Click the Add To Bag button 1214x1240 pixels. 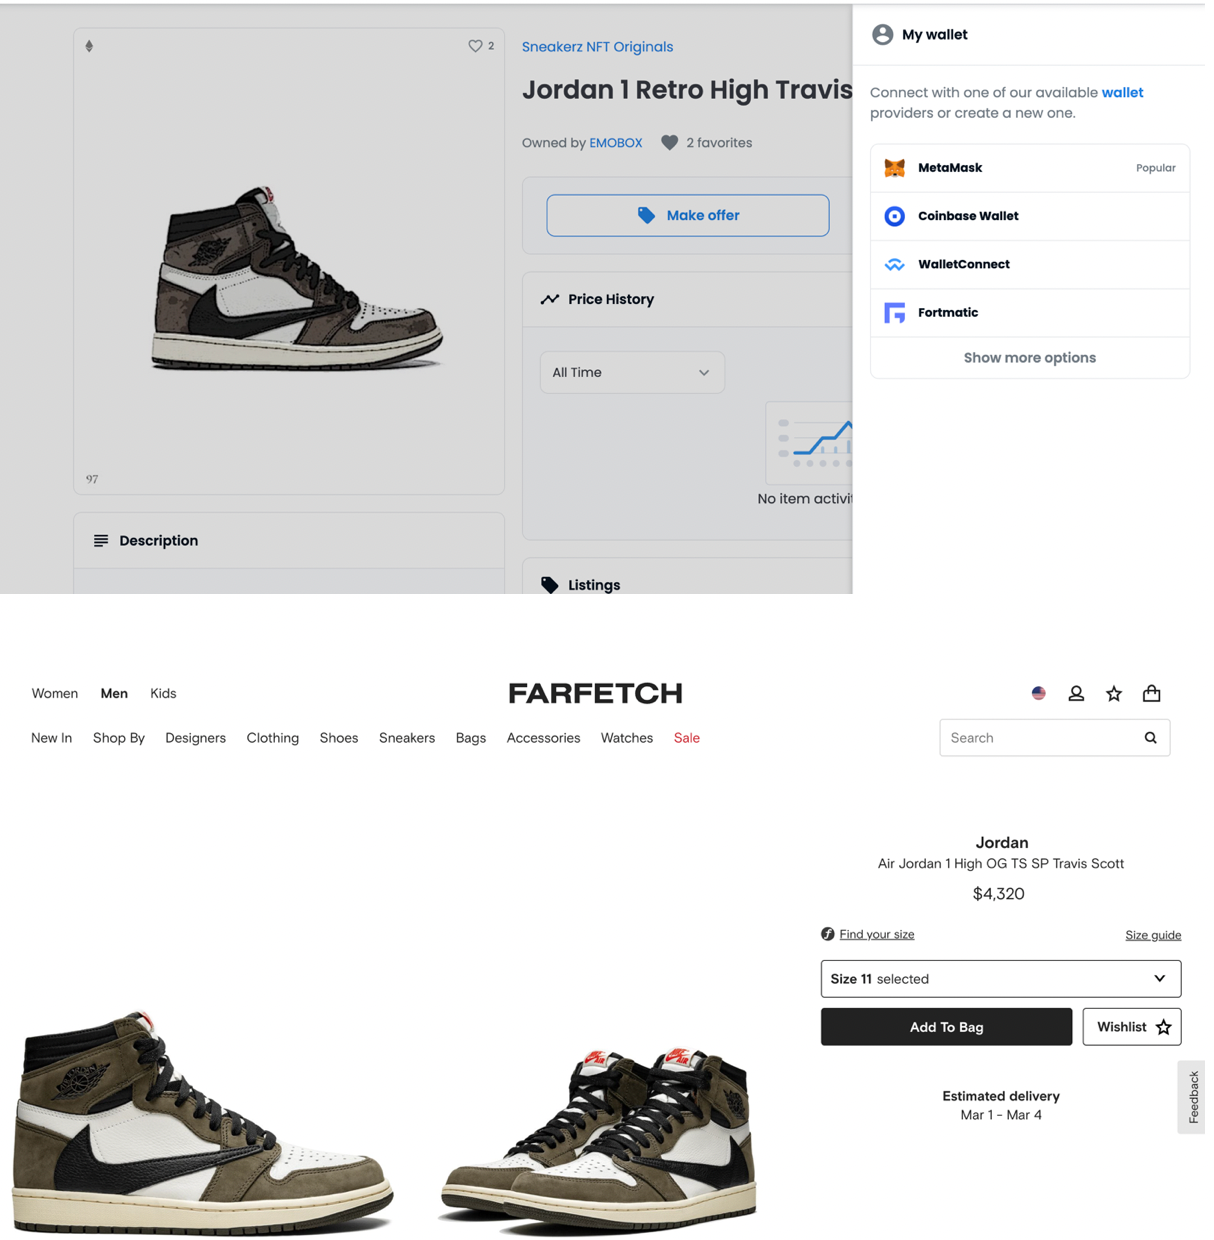point(947,1027)
